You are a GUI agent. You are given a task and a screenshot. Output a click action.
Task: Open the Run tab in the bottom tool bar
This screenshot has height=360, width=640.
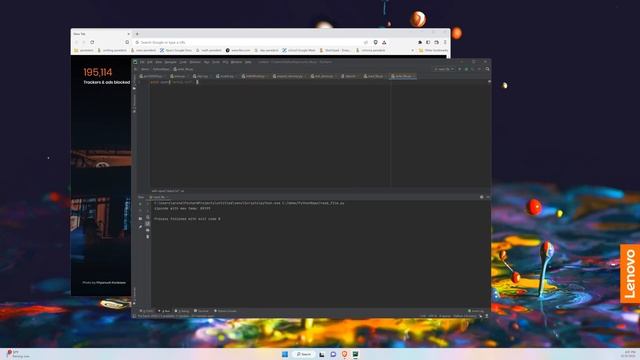[164, 311]
